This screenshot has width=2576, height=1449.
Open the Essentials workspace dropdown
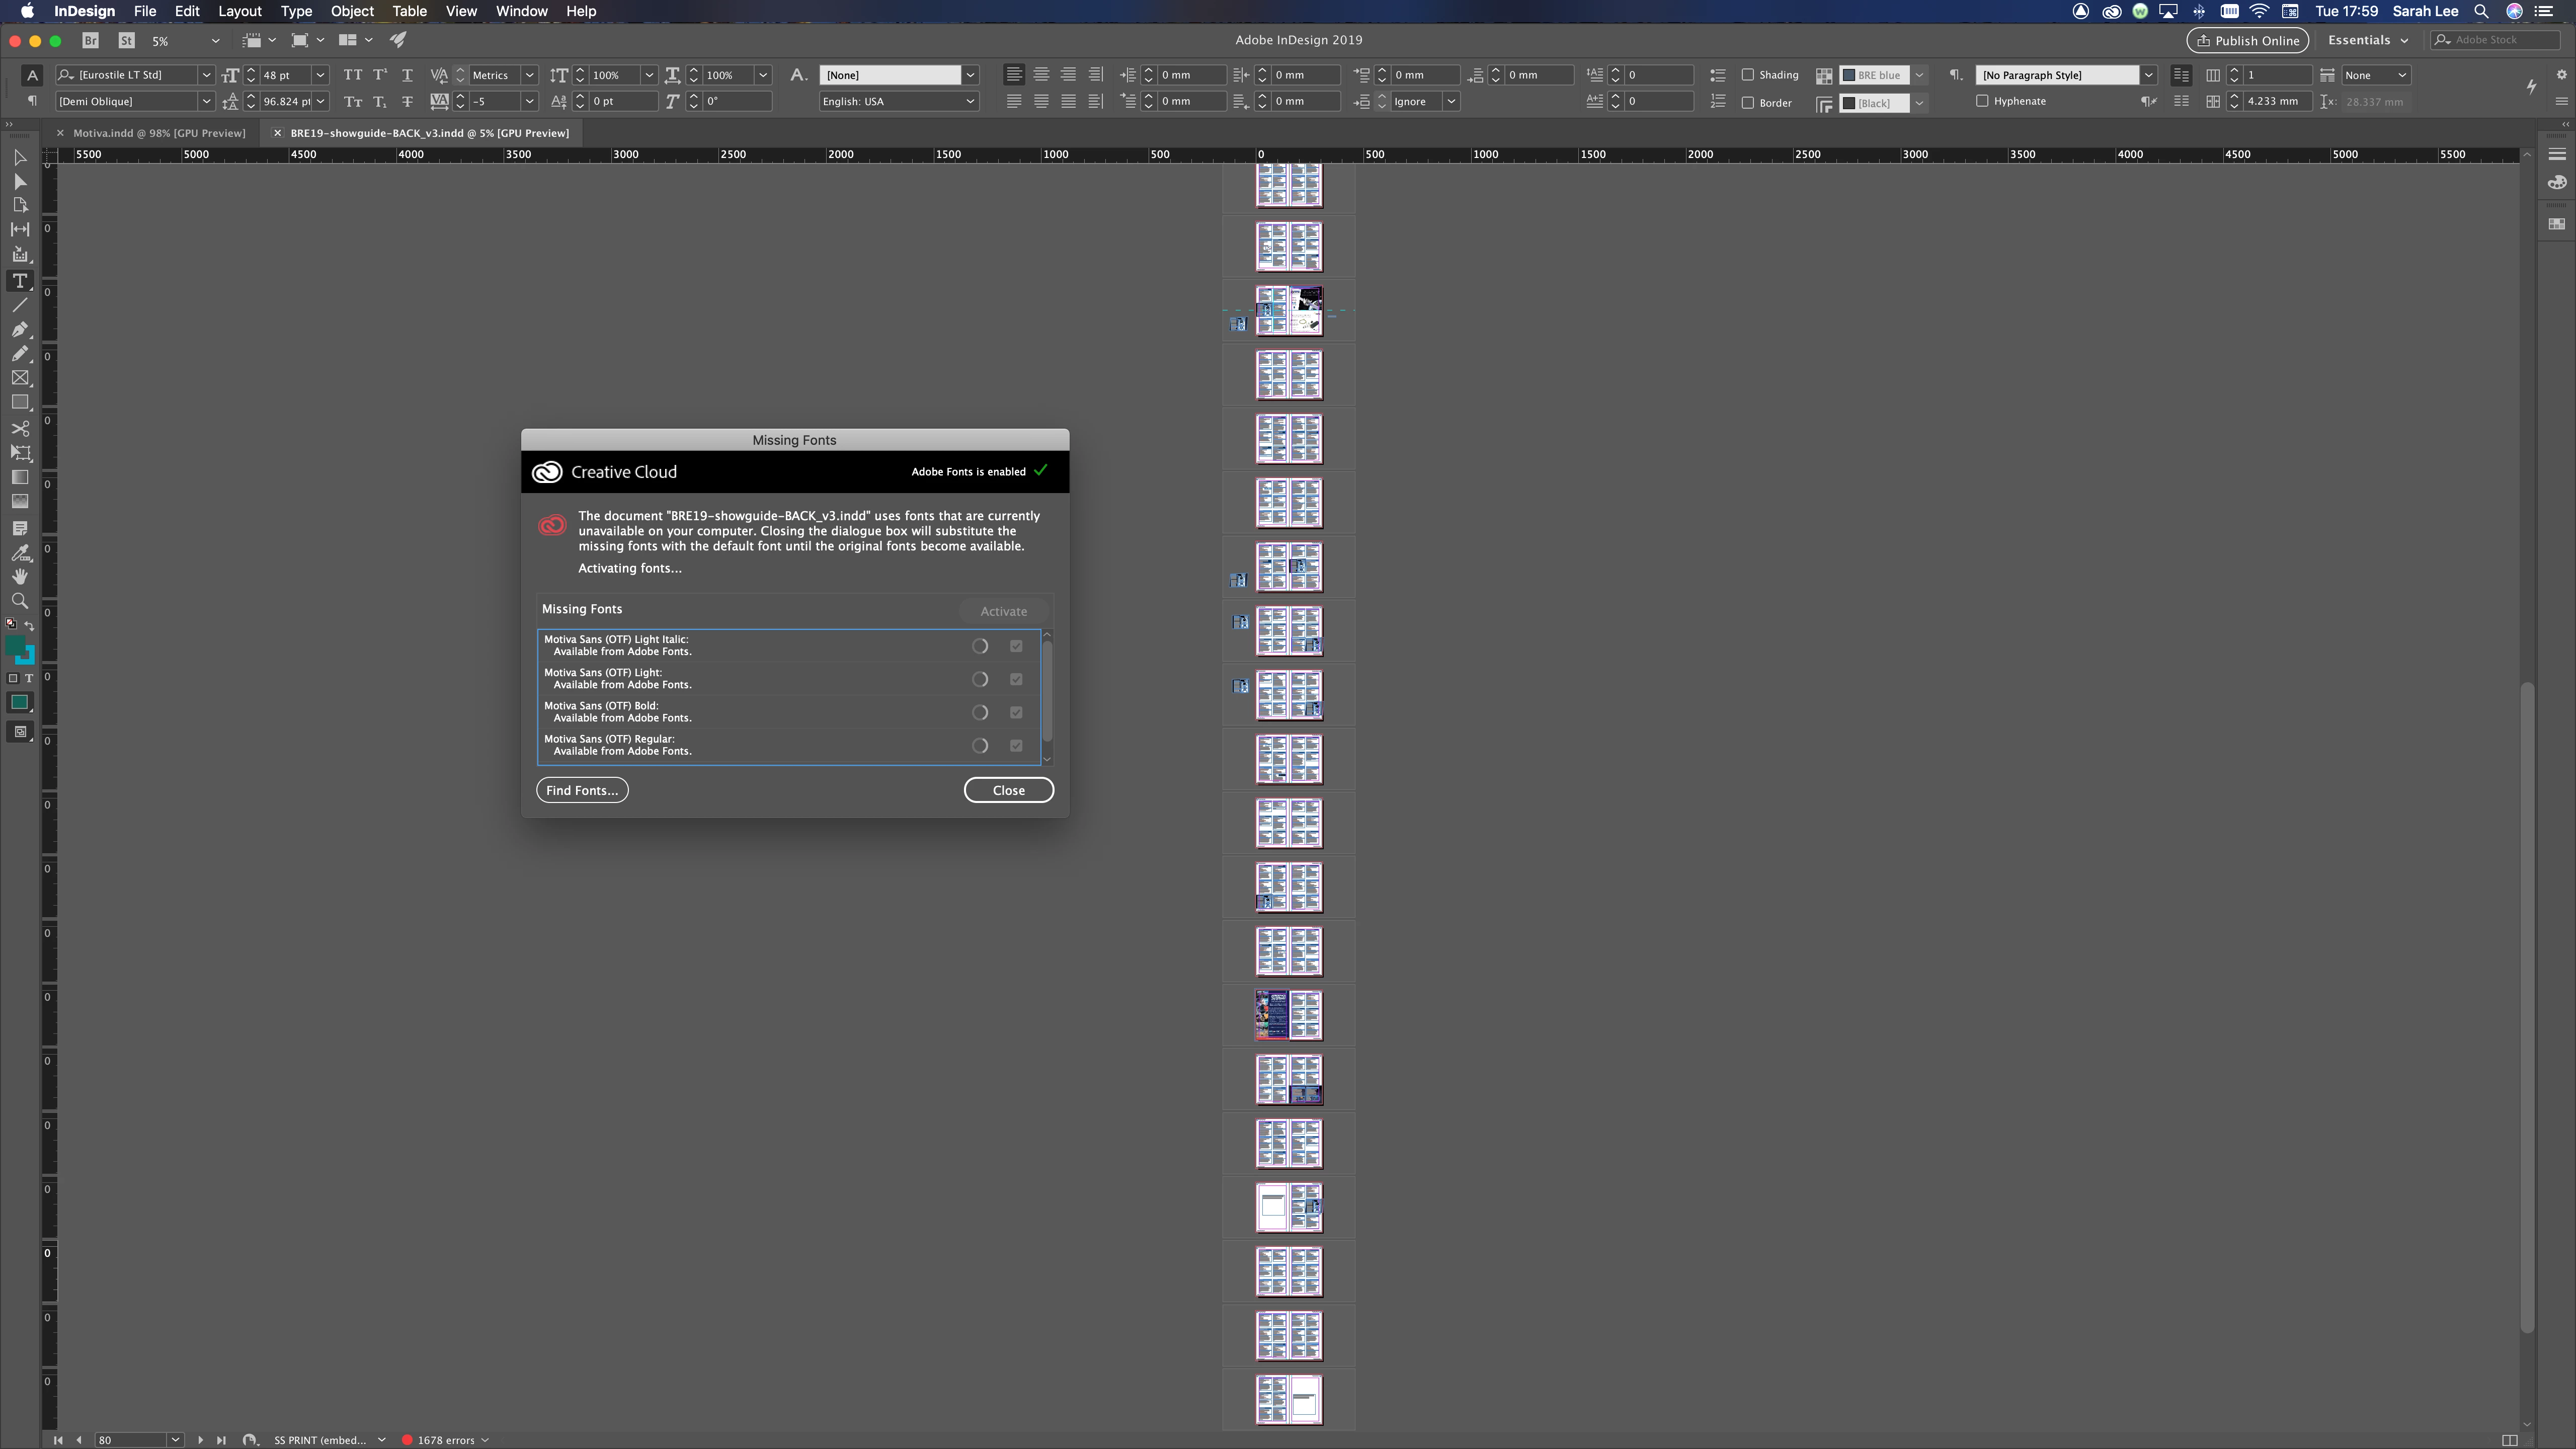tap(2367, 40)
